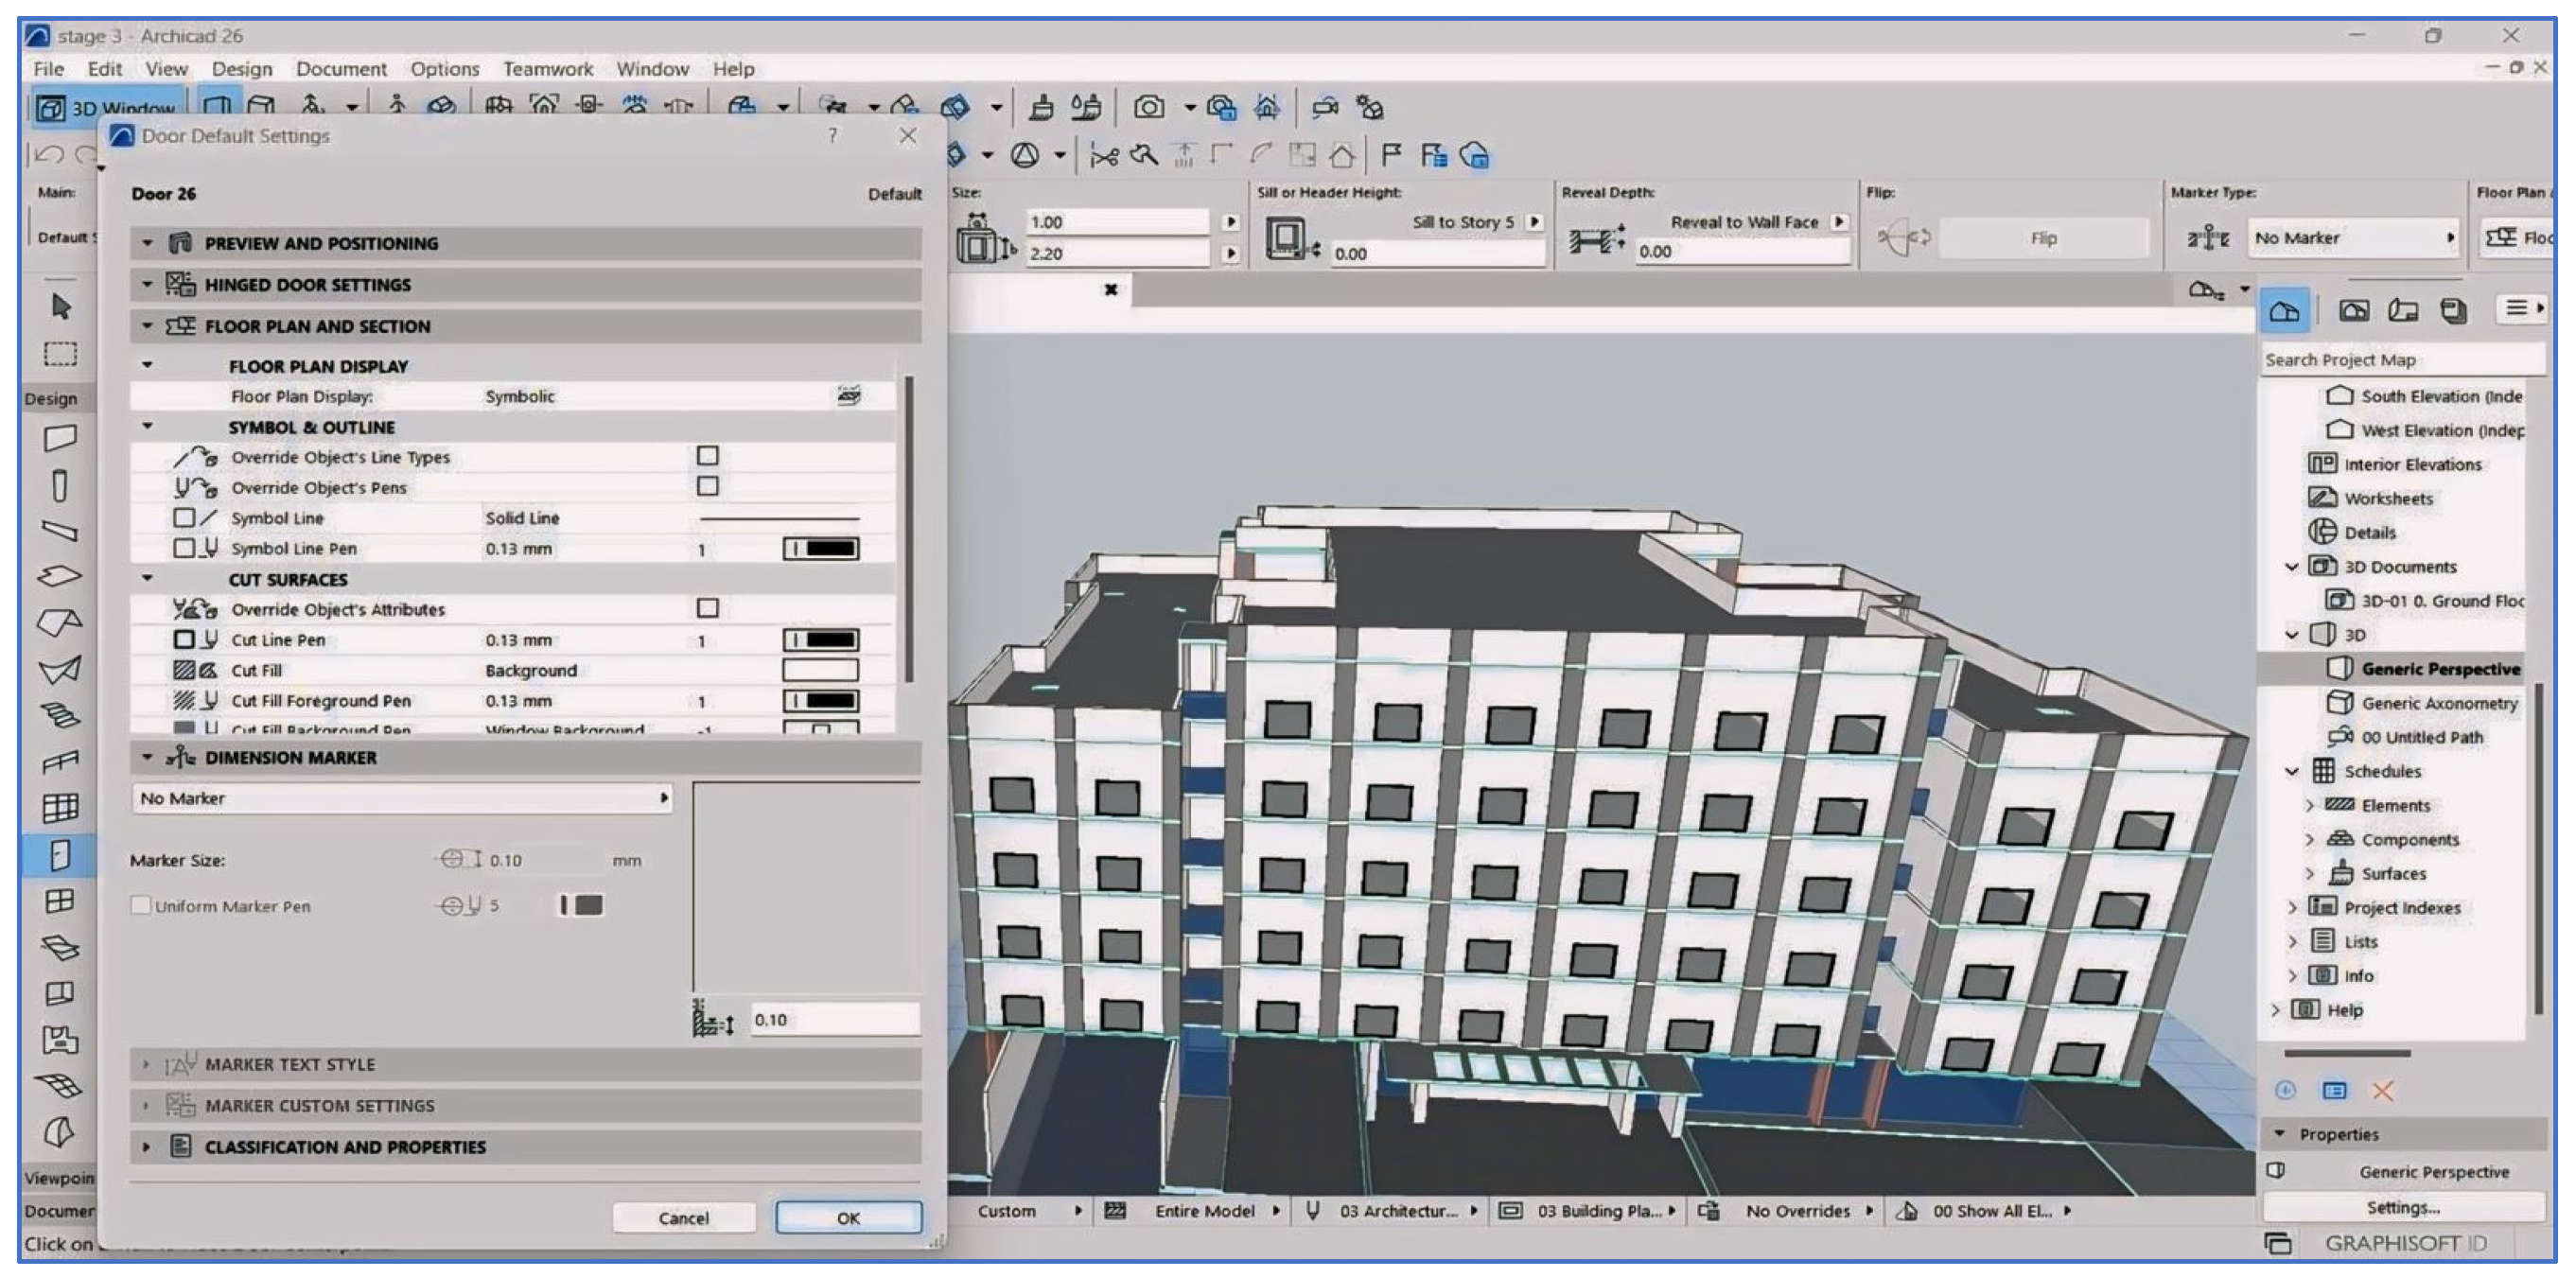Click the camera icon in toolbar

coord(1148,107)
